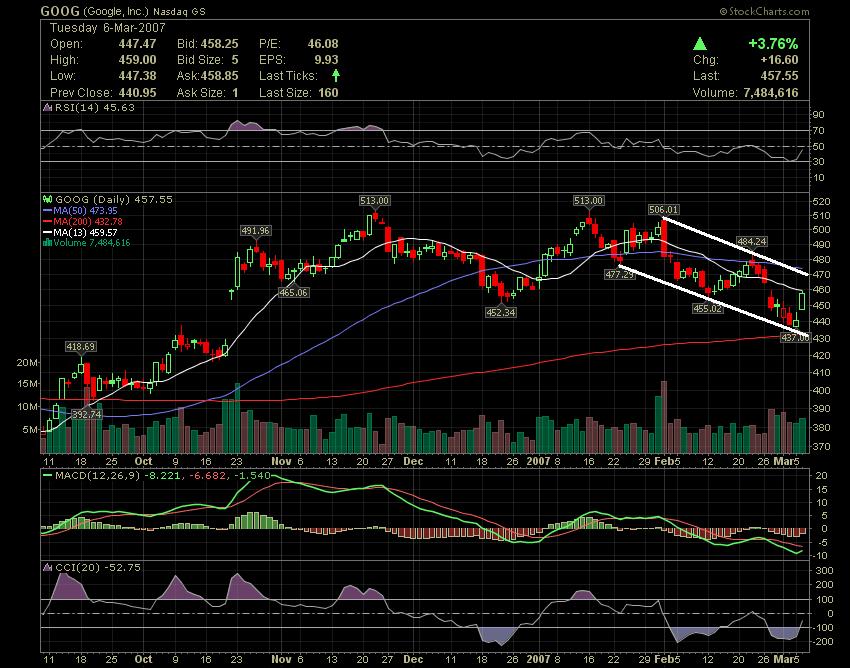
Task: Click the 418.69 price annotation
Action: 80,346
